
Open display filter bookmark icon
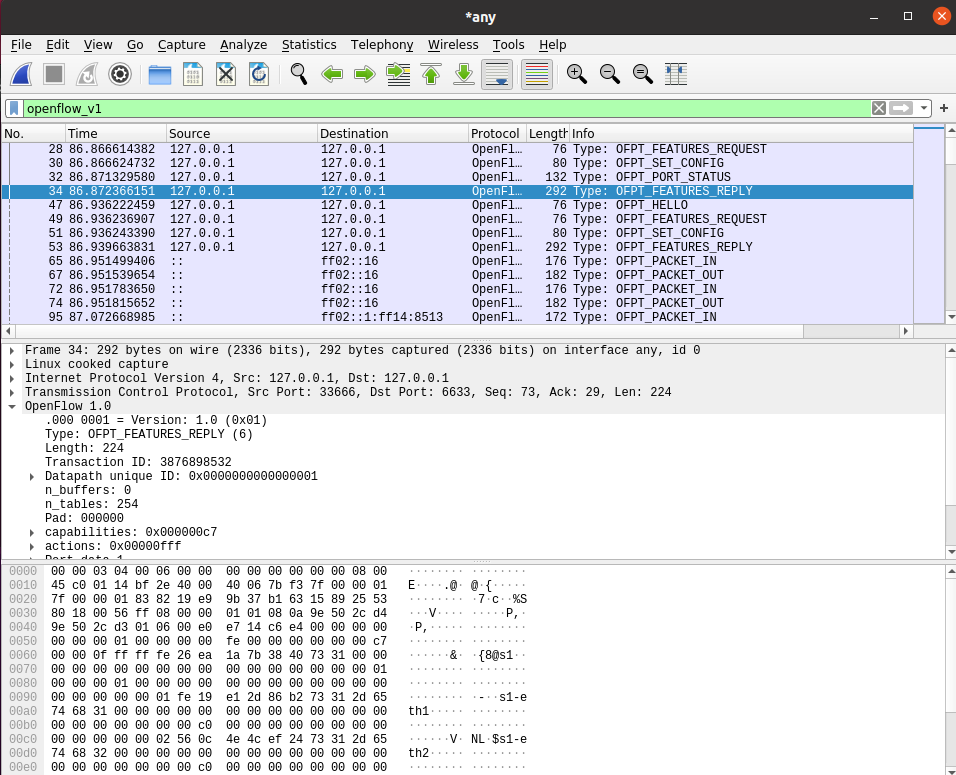[x=15, y=109]
